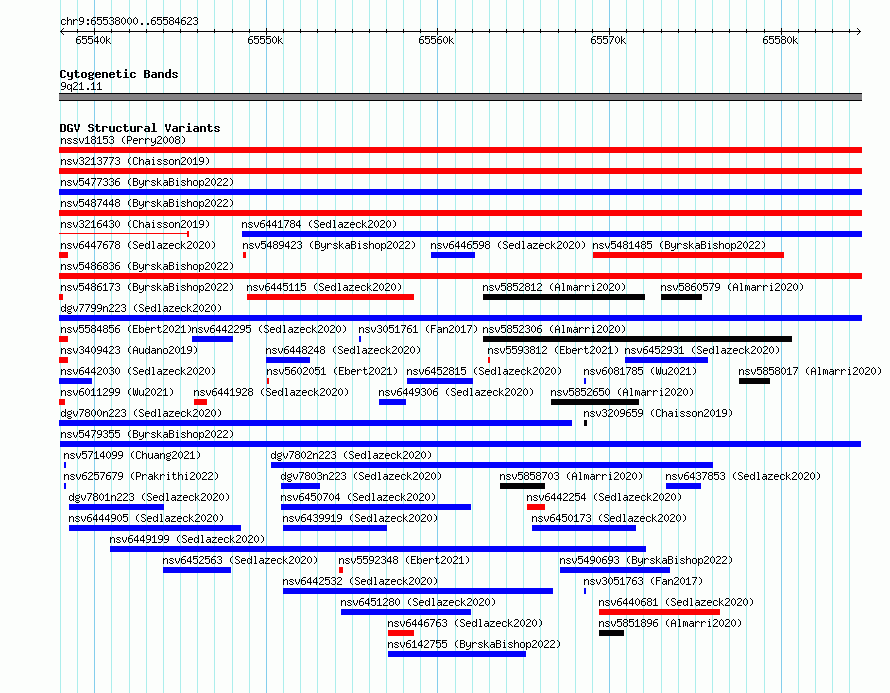The height and width of the screenshot is (693, 890).
Task: Click the black bar under nsv5852306
Action: coord(637,339)
